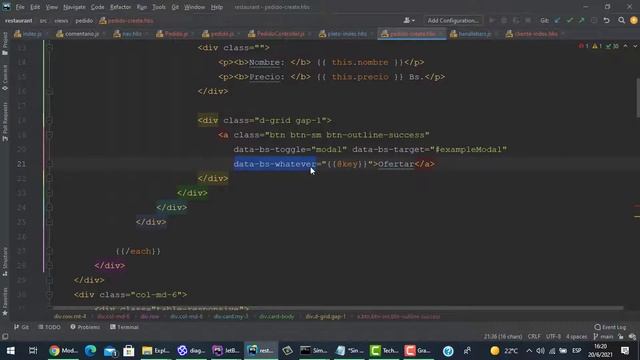This screenshot has height=360, width=640.
Task: Click div.card-body breadcrumb below editor
Action: [277, 316]
